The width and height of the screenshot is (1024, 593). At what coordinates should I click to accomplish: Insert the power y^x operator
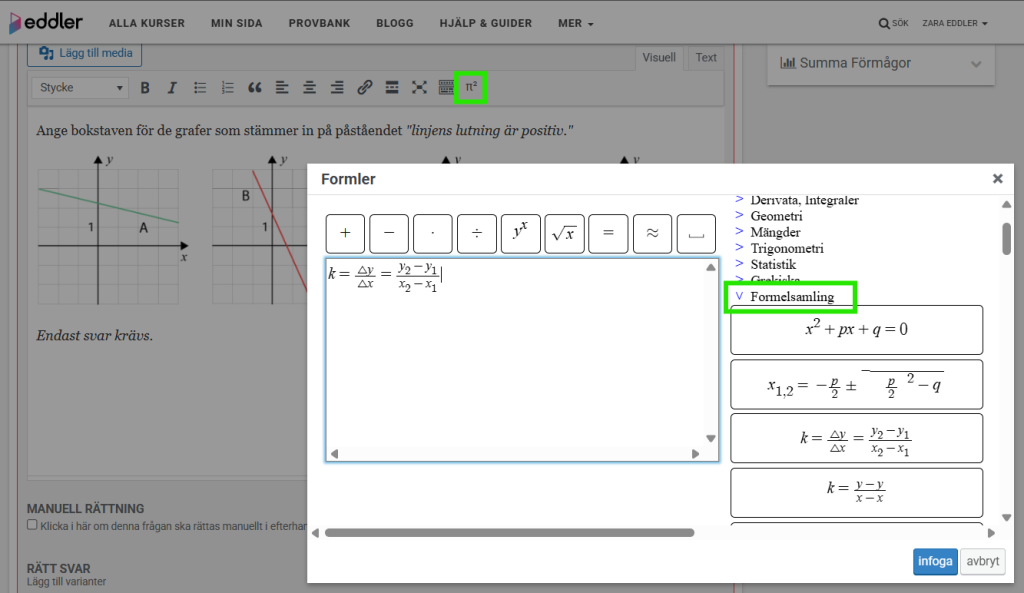pos(520,233)
